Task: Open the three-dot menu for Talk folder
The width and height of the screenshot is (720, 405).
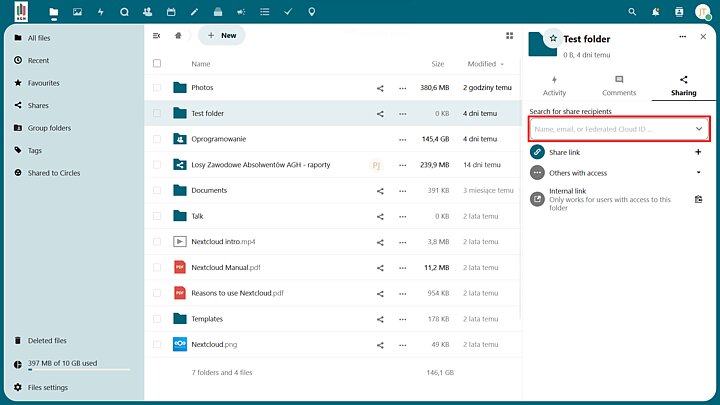Action: tap(403, 216)
